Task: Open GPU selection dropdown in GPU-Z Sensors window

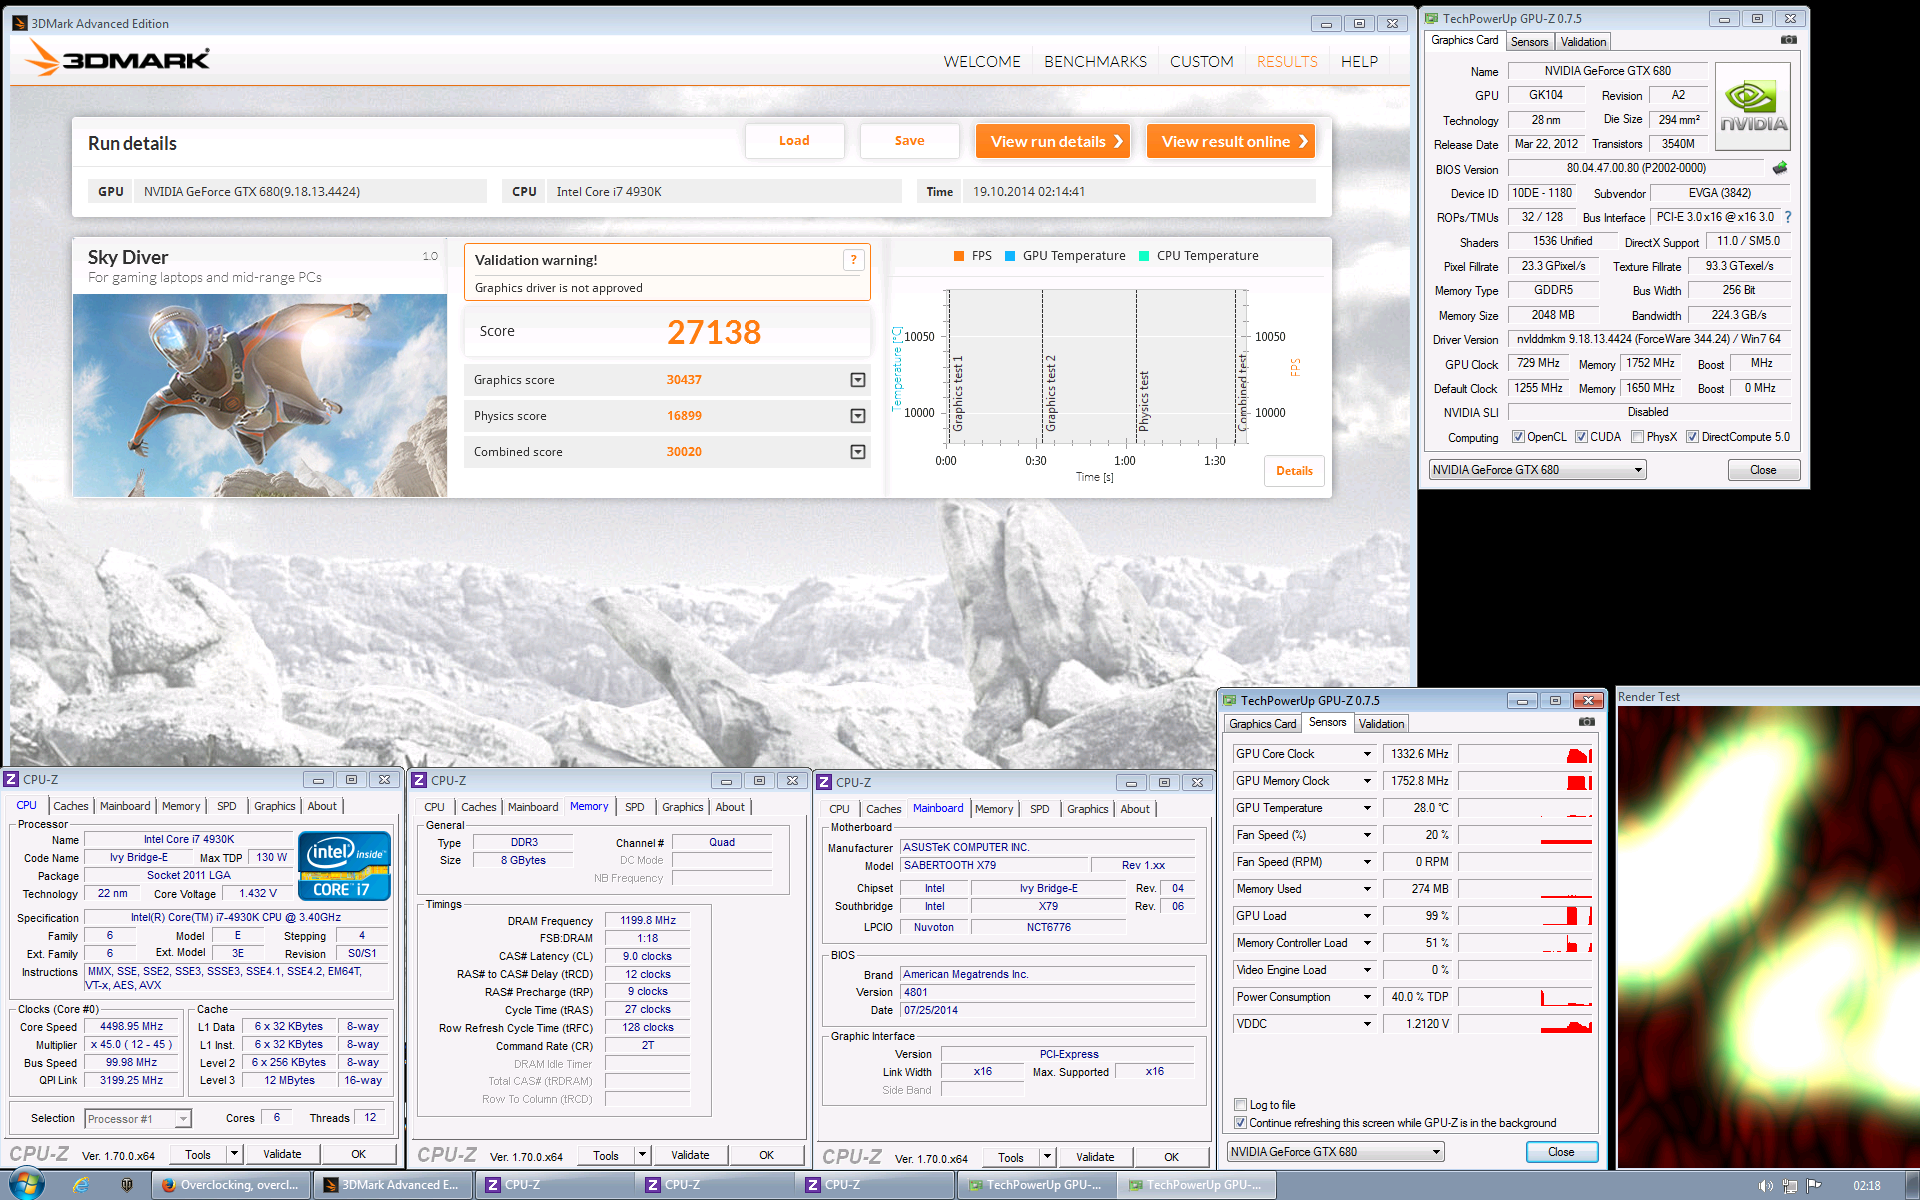Action: click(x=1336, y=1152)
